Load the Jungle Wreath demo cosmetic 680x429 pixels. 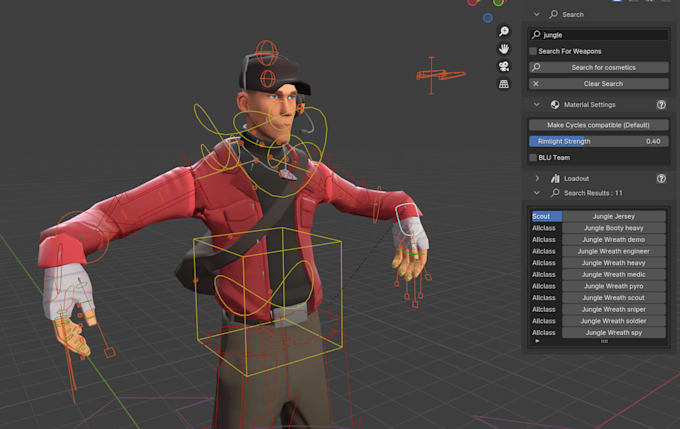pyautogui.click(x=614, y=239)
